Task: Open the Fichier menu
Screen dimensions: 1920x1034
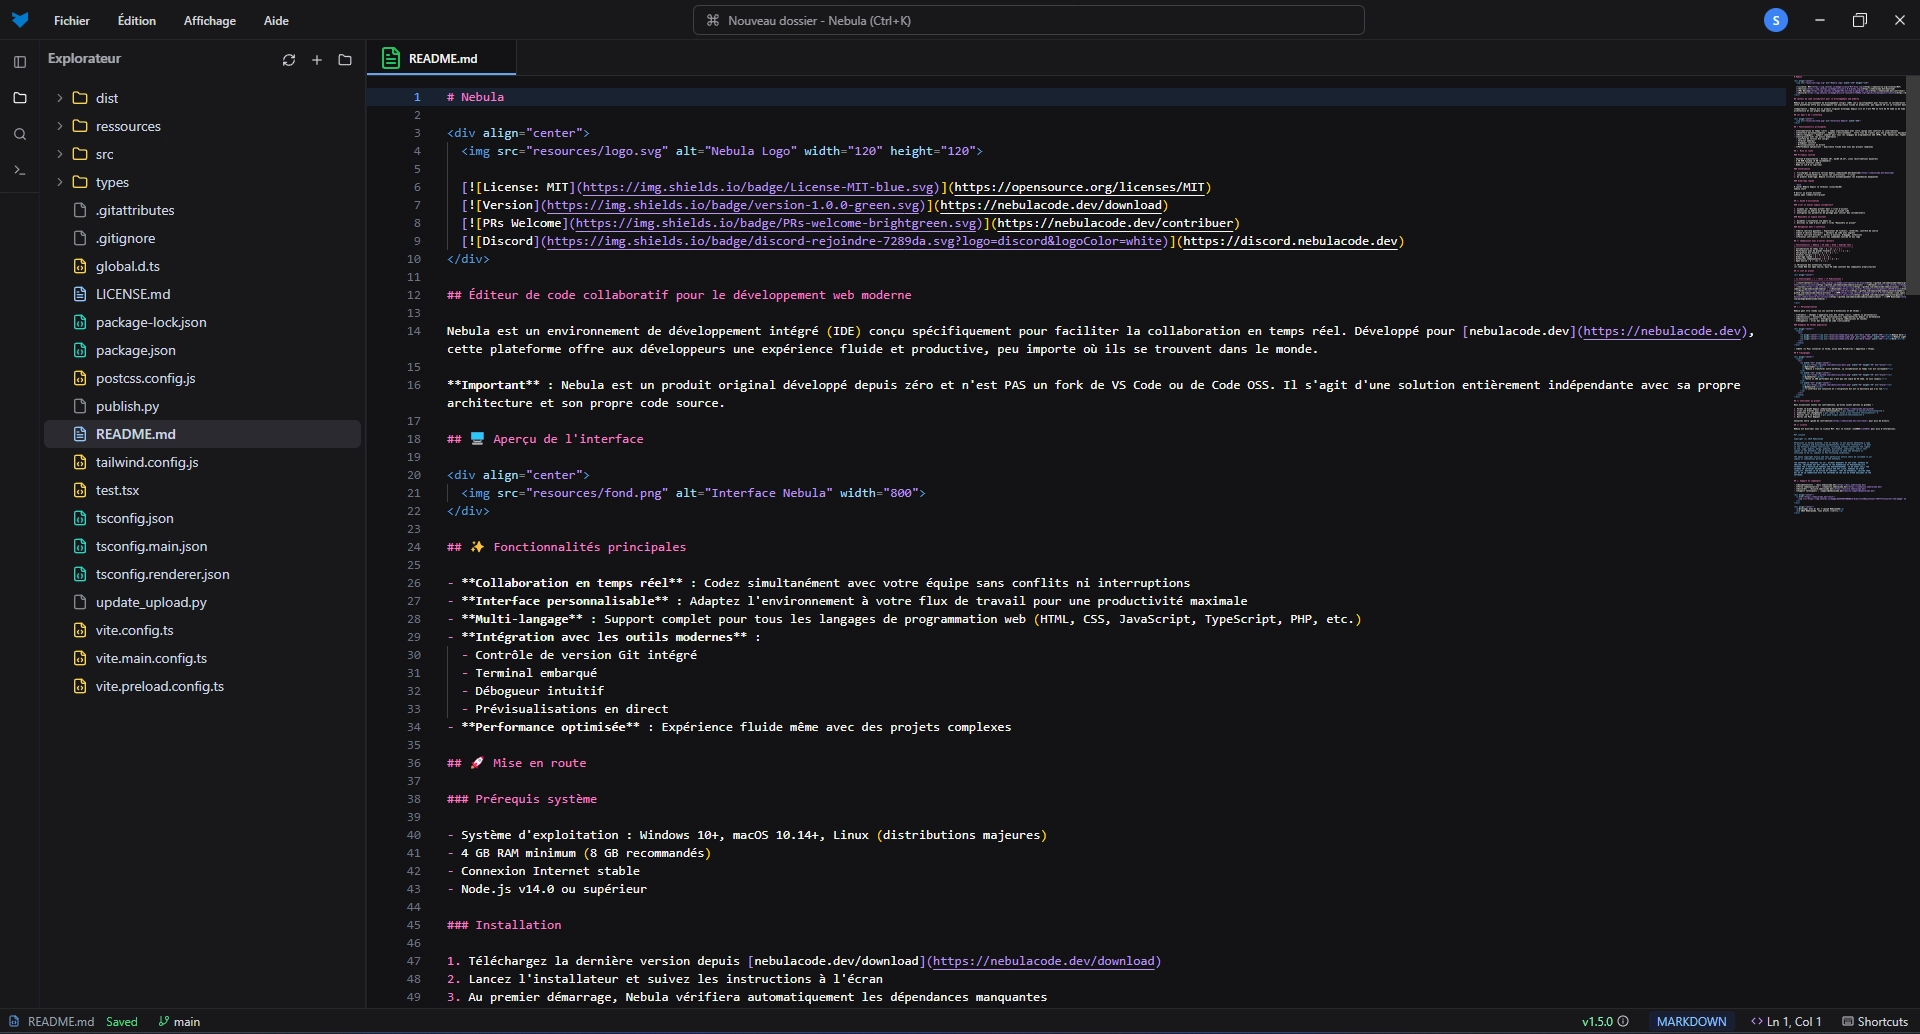Action: (x=72, y=20)
